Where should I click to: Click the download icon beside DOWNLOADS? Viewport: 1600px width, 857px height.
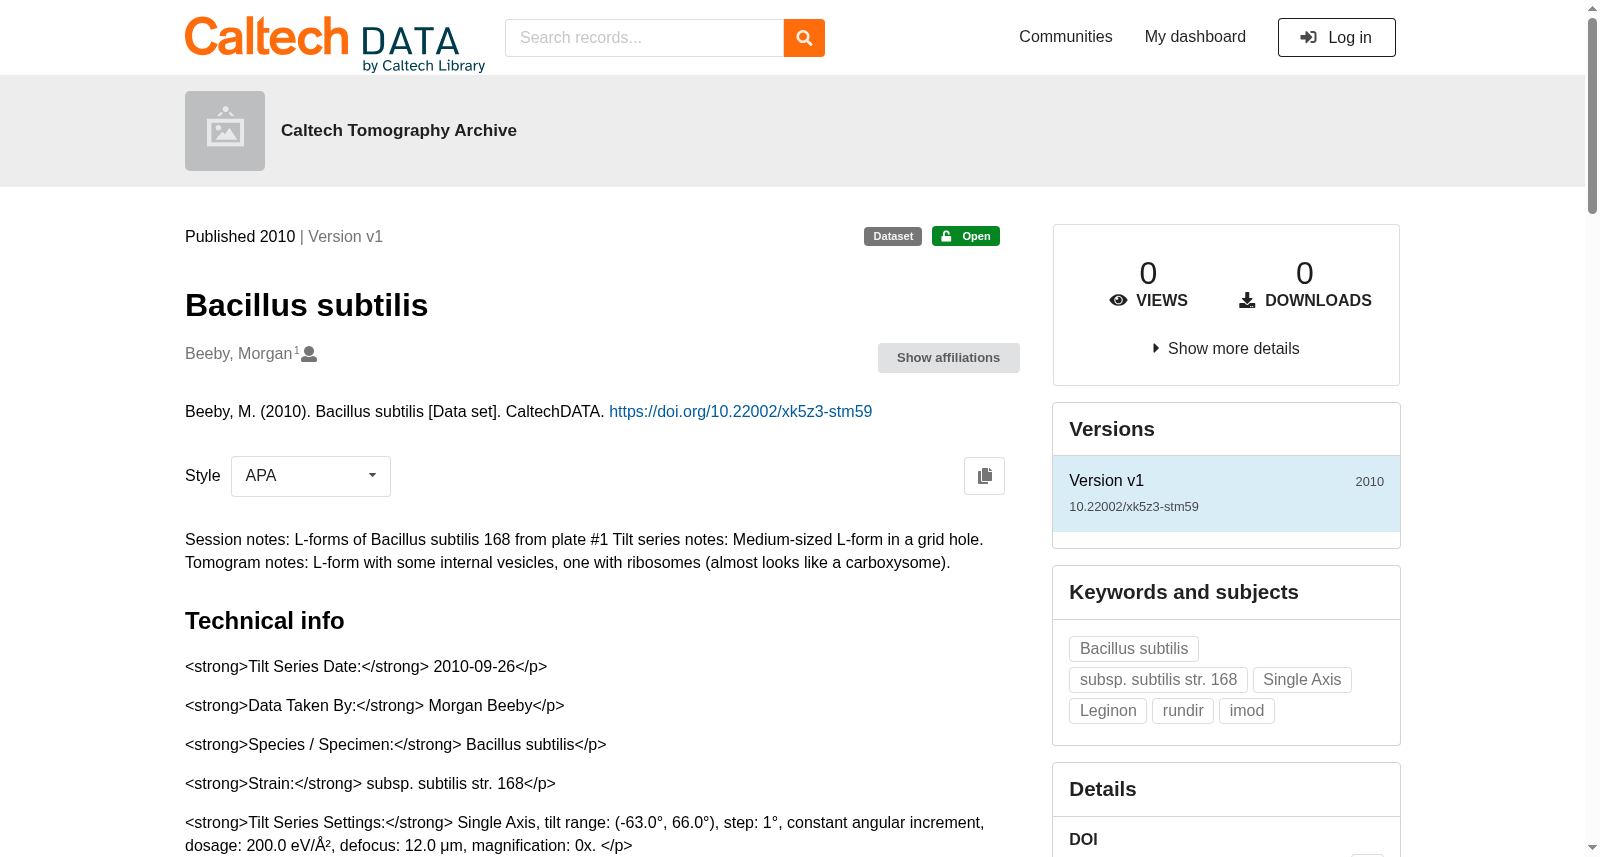[x=1247, y=300]
